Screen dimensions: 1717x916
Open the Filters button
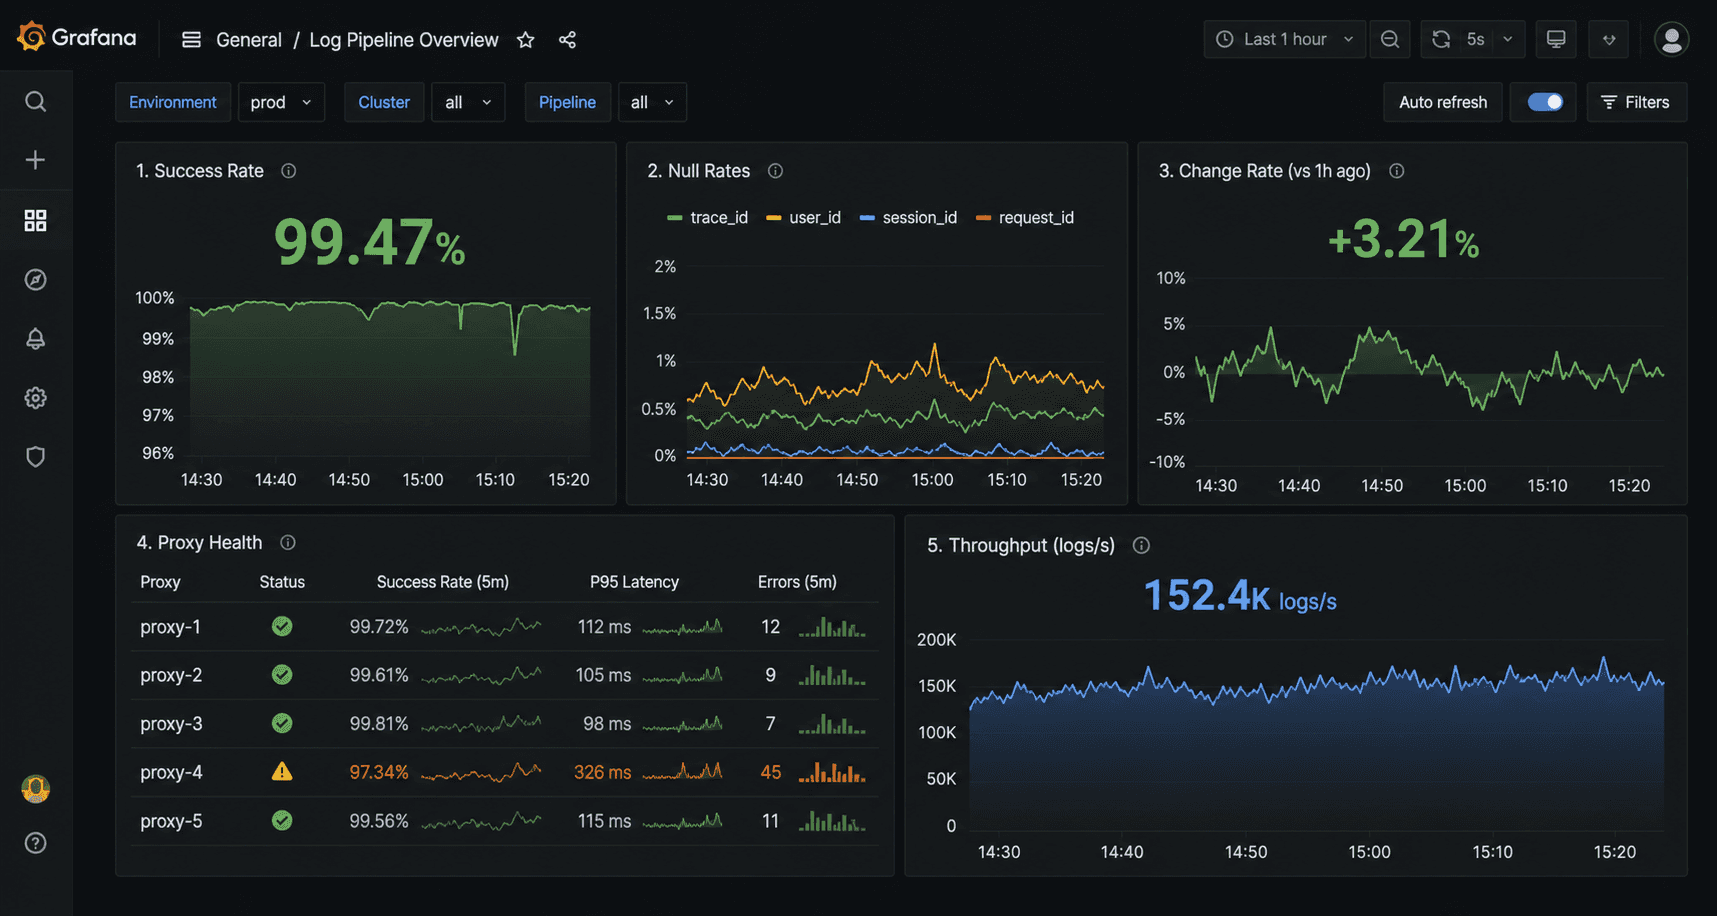click(1636, 102)
